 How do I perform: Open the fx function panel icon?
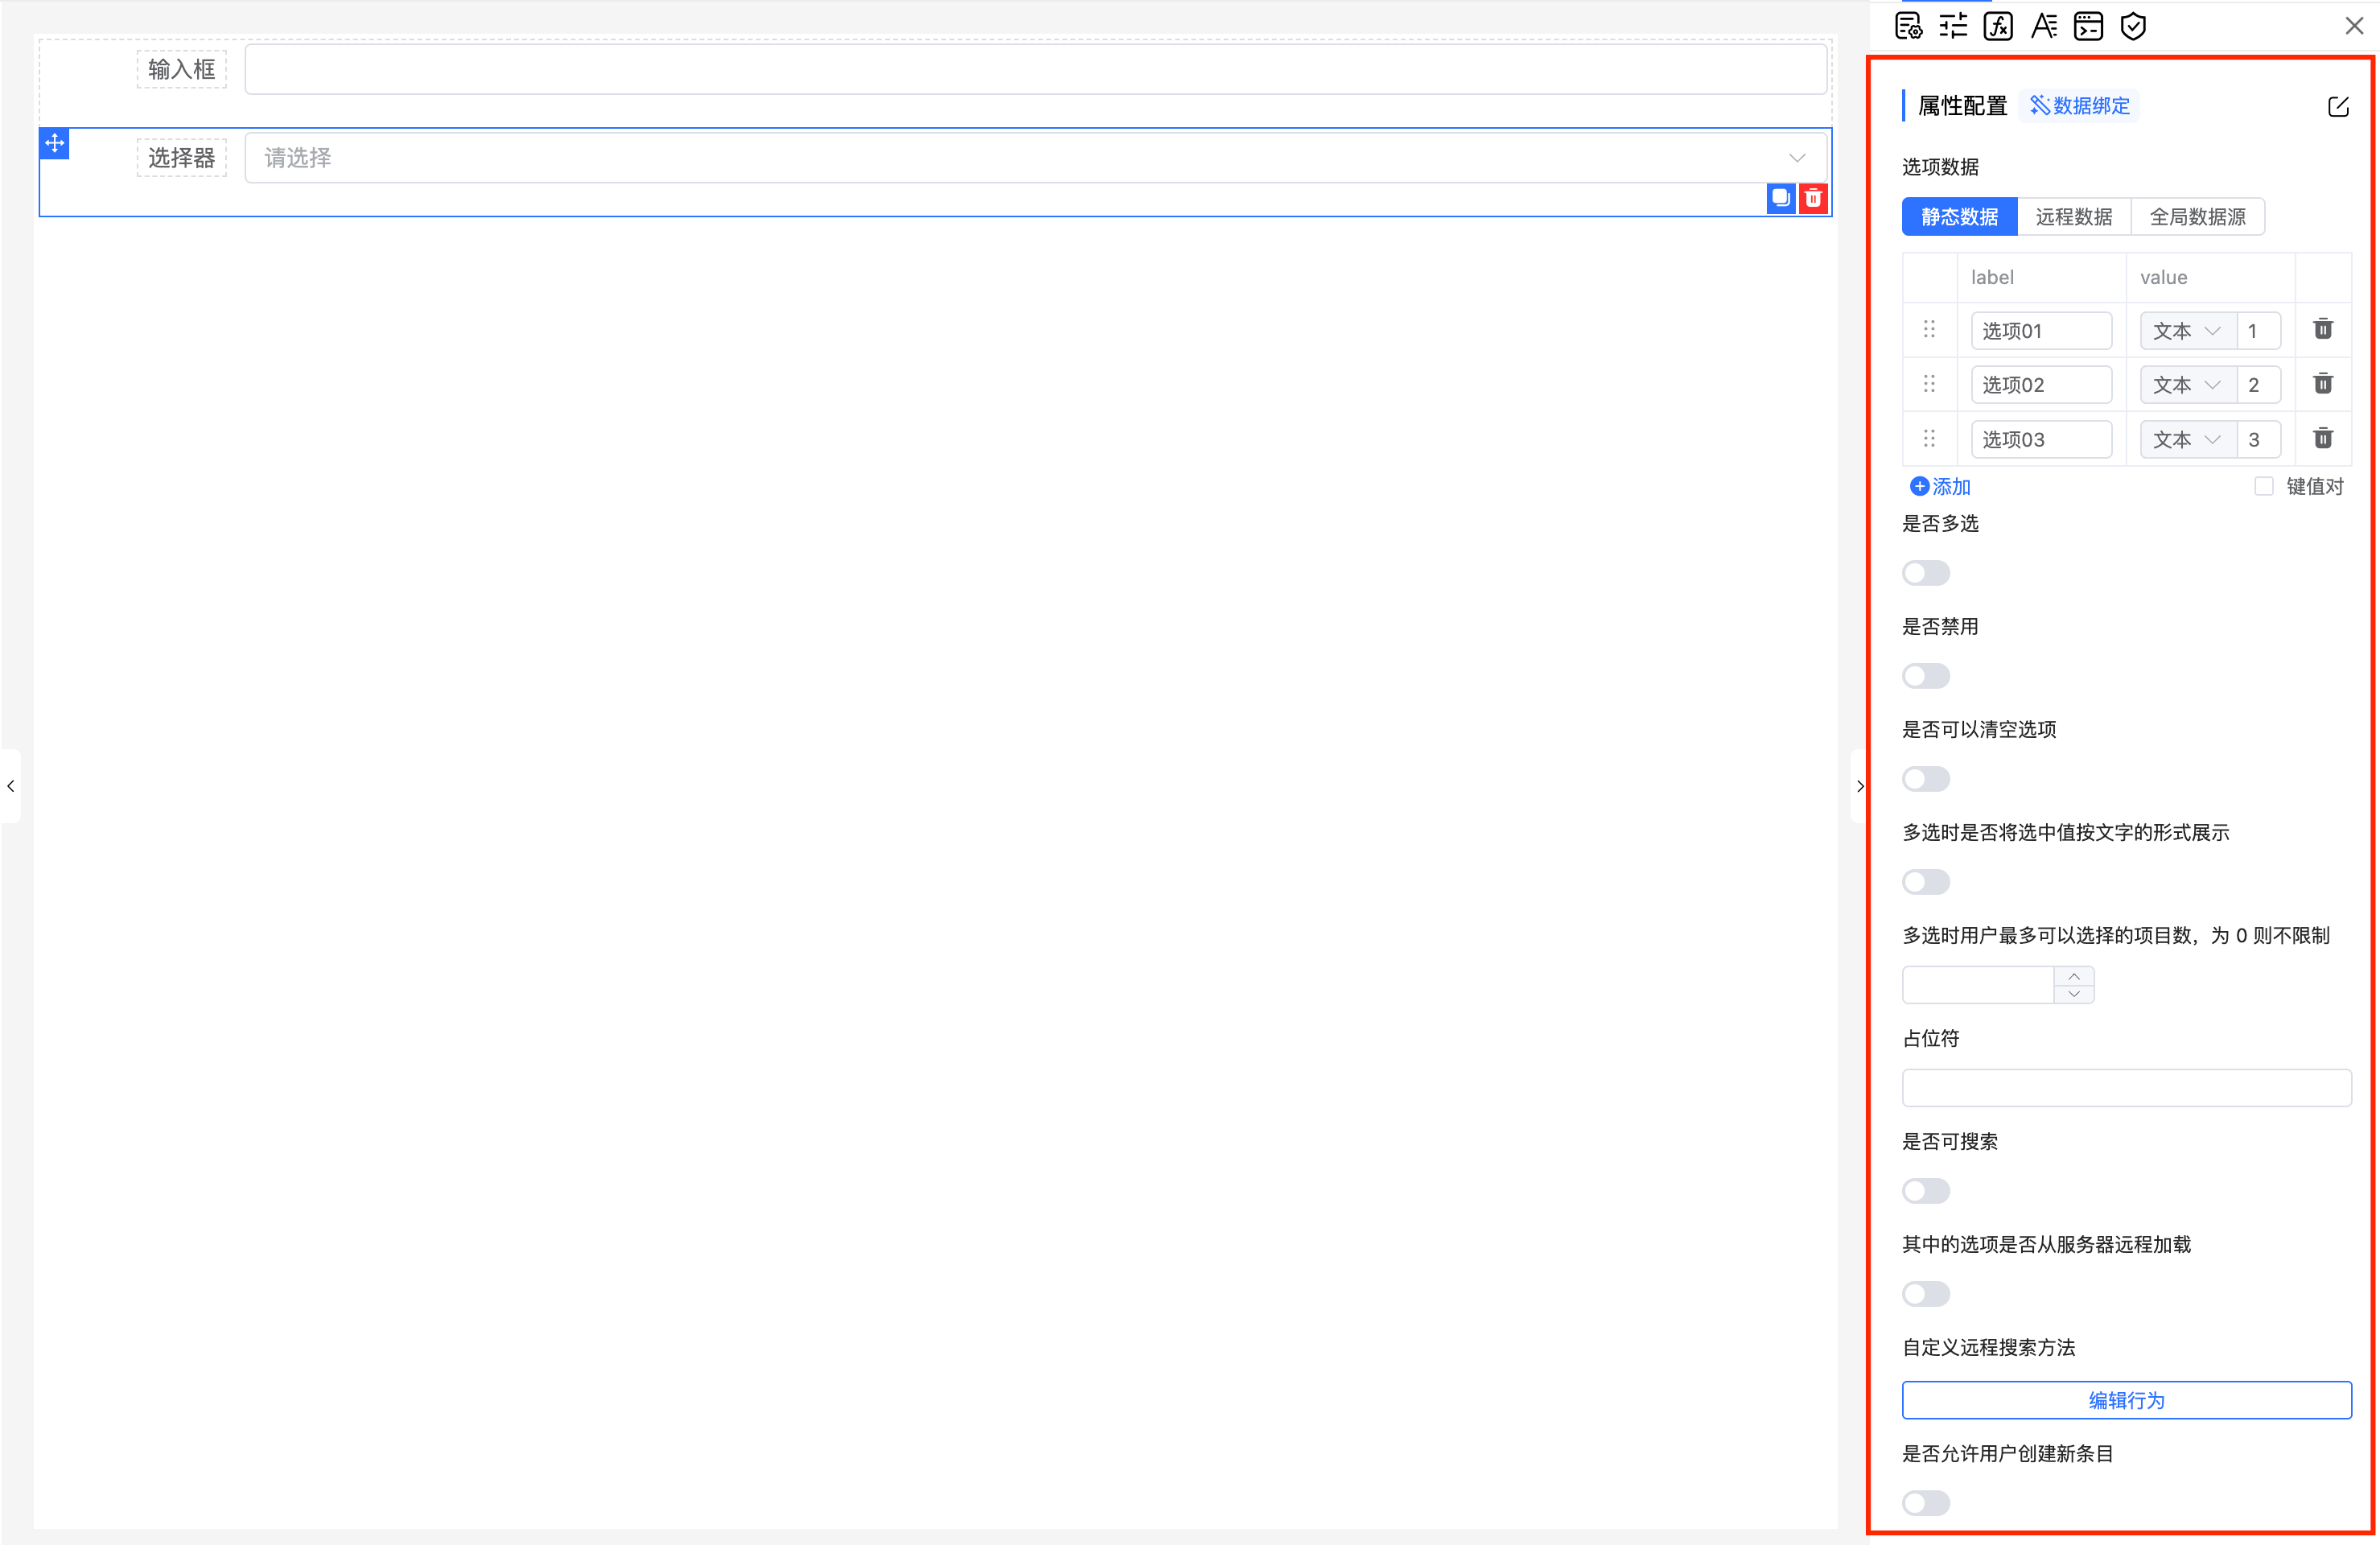1998,26
